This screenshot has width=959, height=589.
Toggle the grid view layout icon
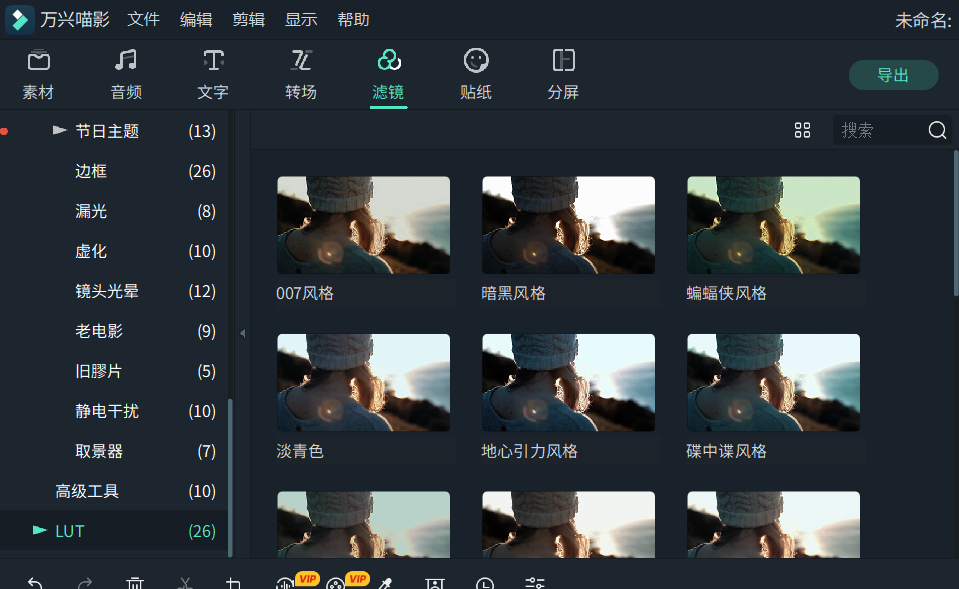click(x=802, y=130)
